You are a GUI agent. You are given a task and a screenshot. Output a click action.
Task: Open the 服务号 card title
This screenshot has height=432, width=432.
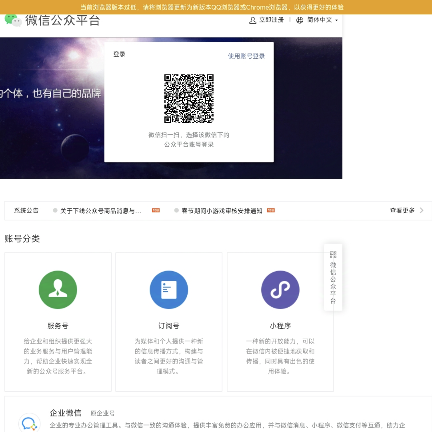[58, 326]
